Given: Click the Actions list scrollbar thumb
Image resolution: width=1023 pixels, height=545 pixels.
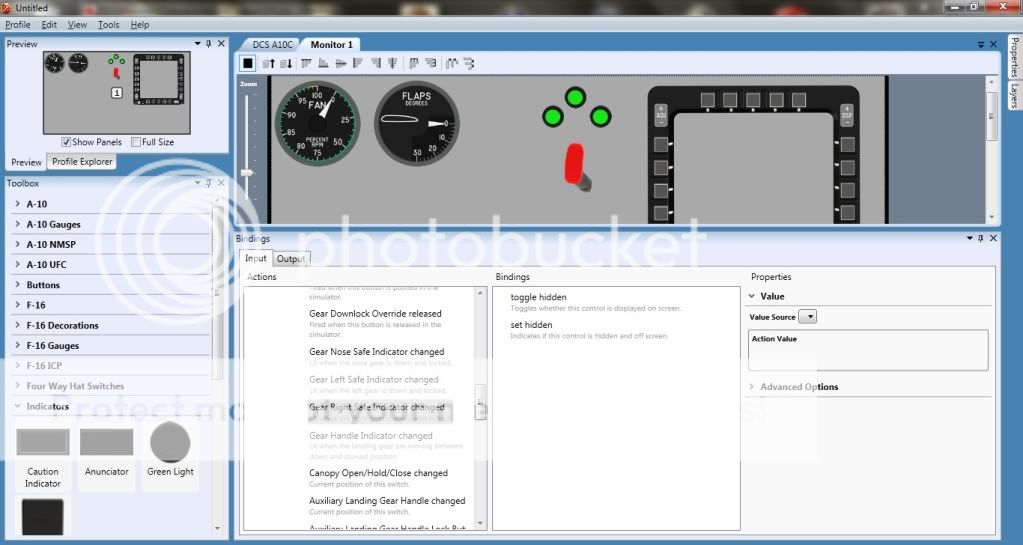Looking at the screenshot, I should 481,402.
